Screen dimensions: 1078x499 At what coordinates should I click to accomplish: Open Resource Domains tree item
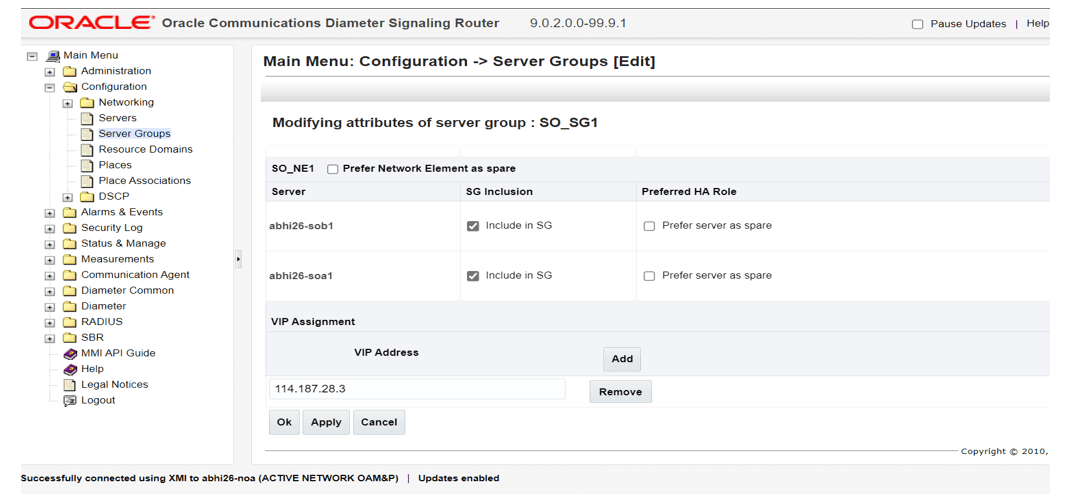(146, 149)
